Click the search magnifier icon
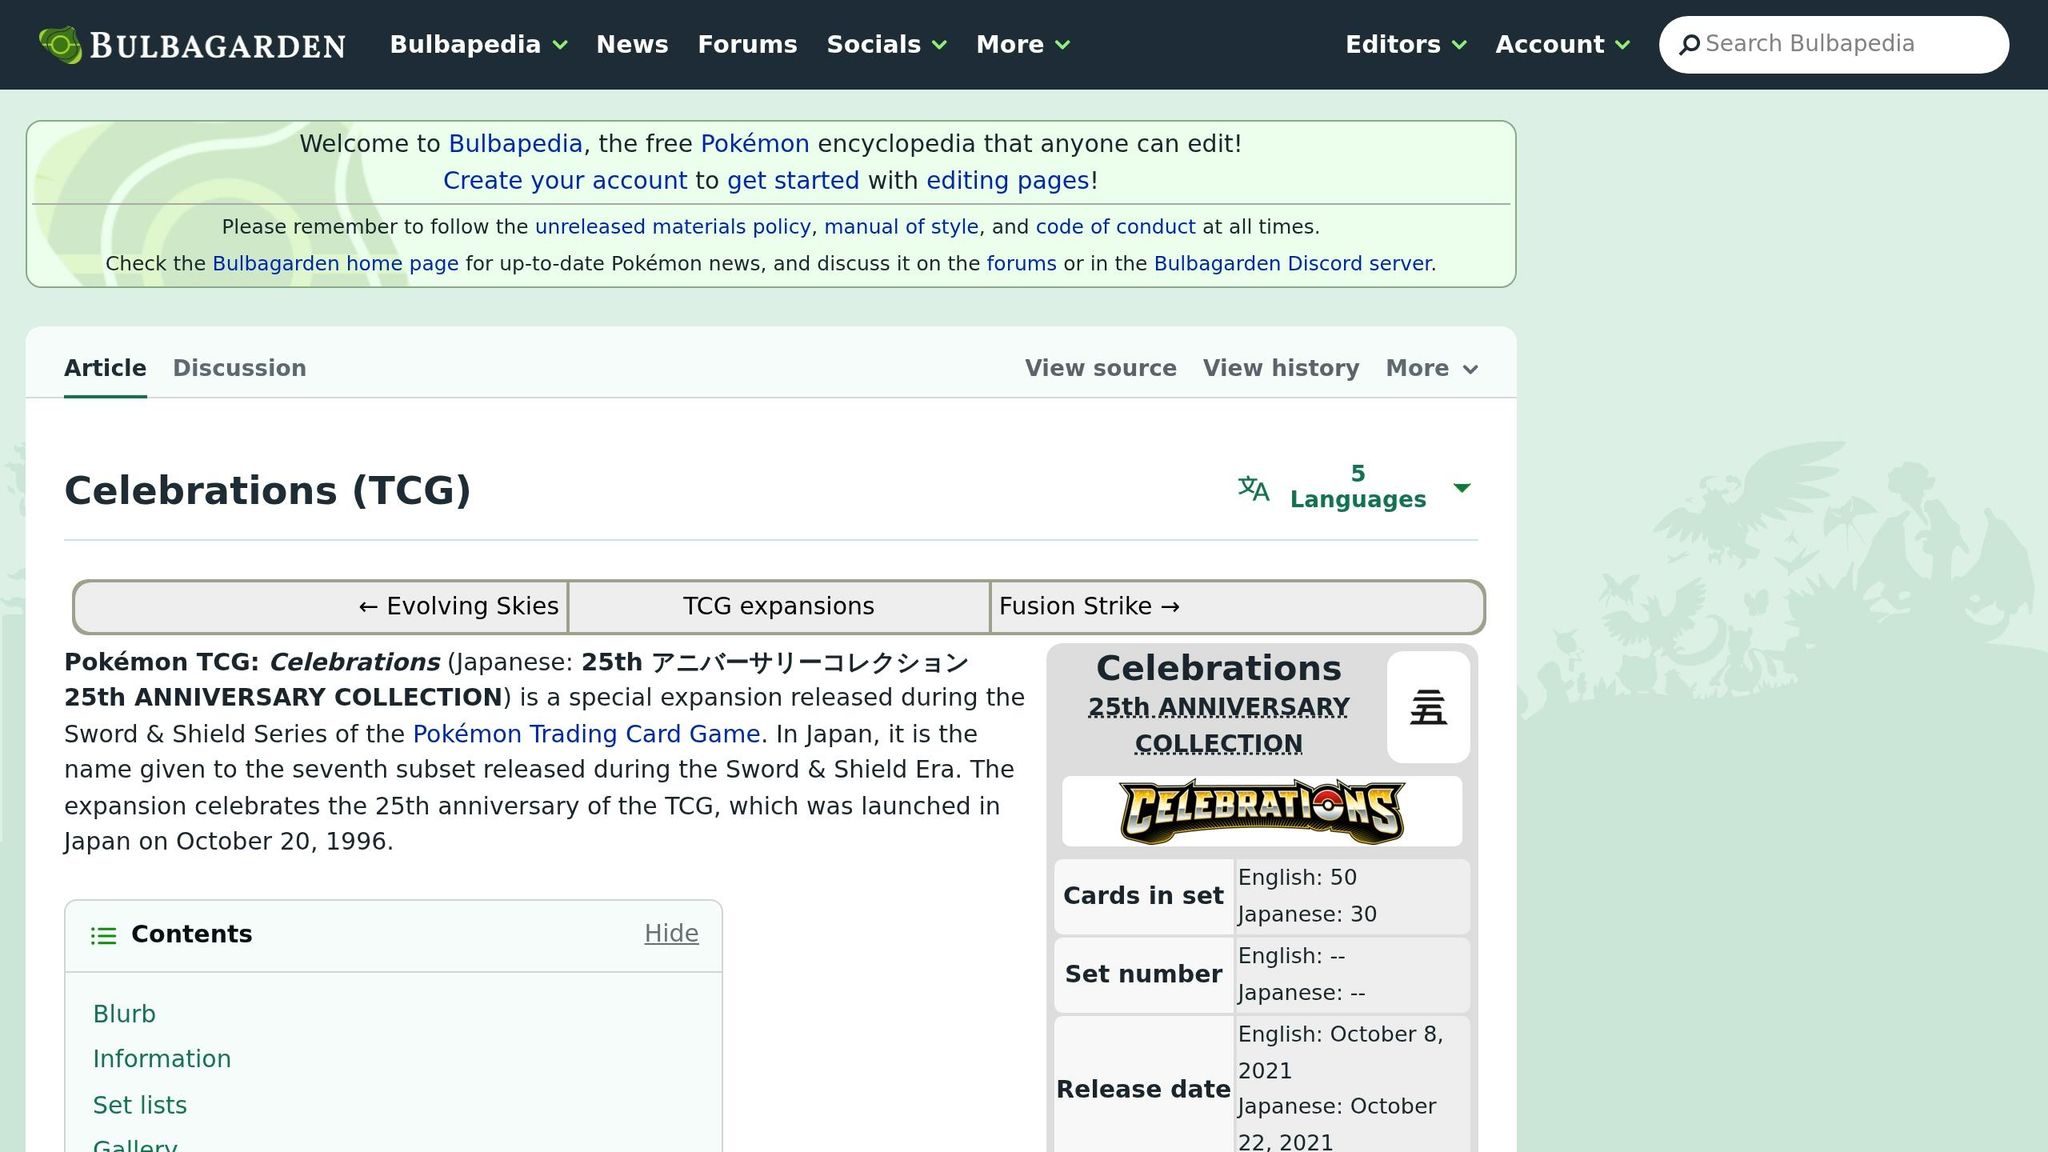The height and width of the screenshot is (1152, 2048). click(1689, 45)
